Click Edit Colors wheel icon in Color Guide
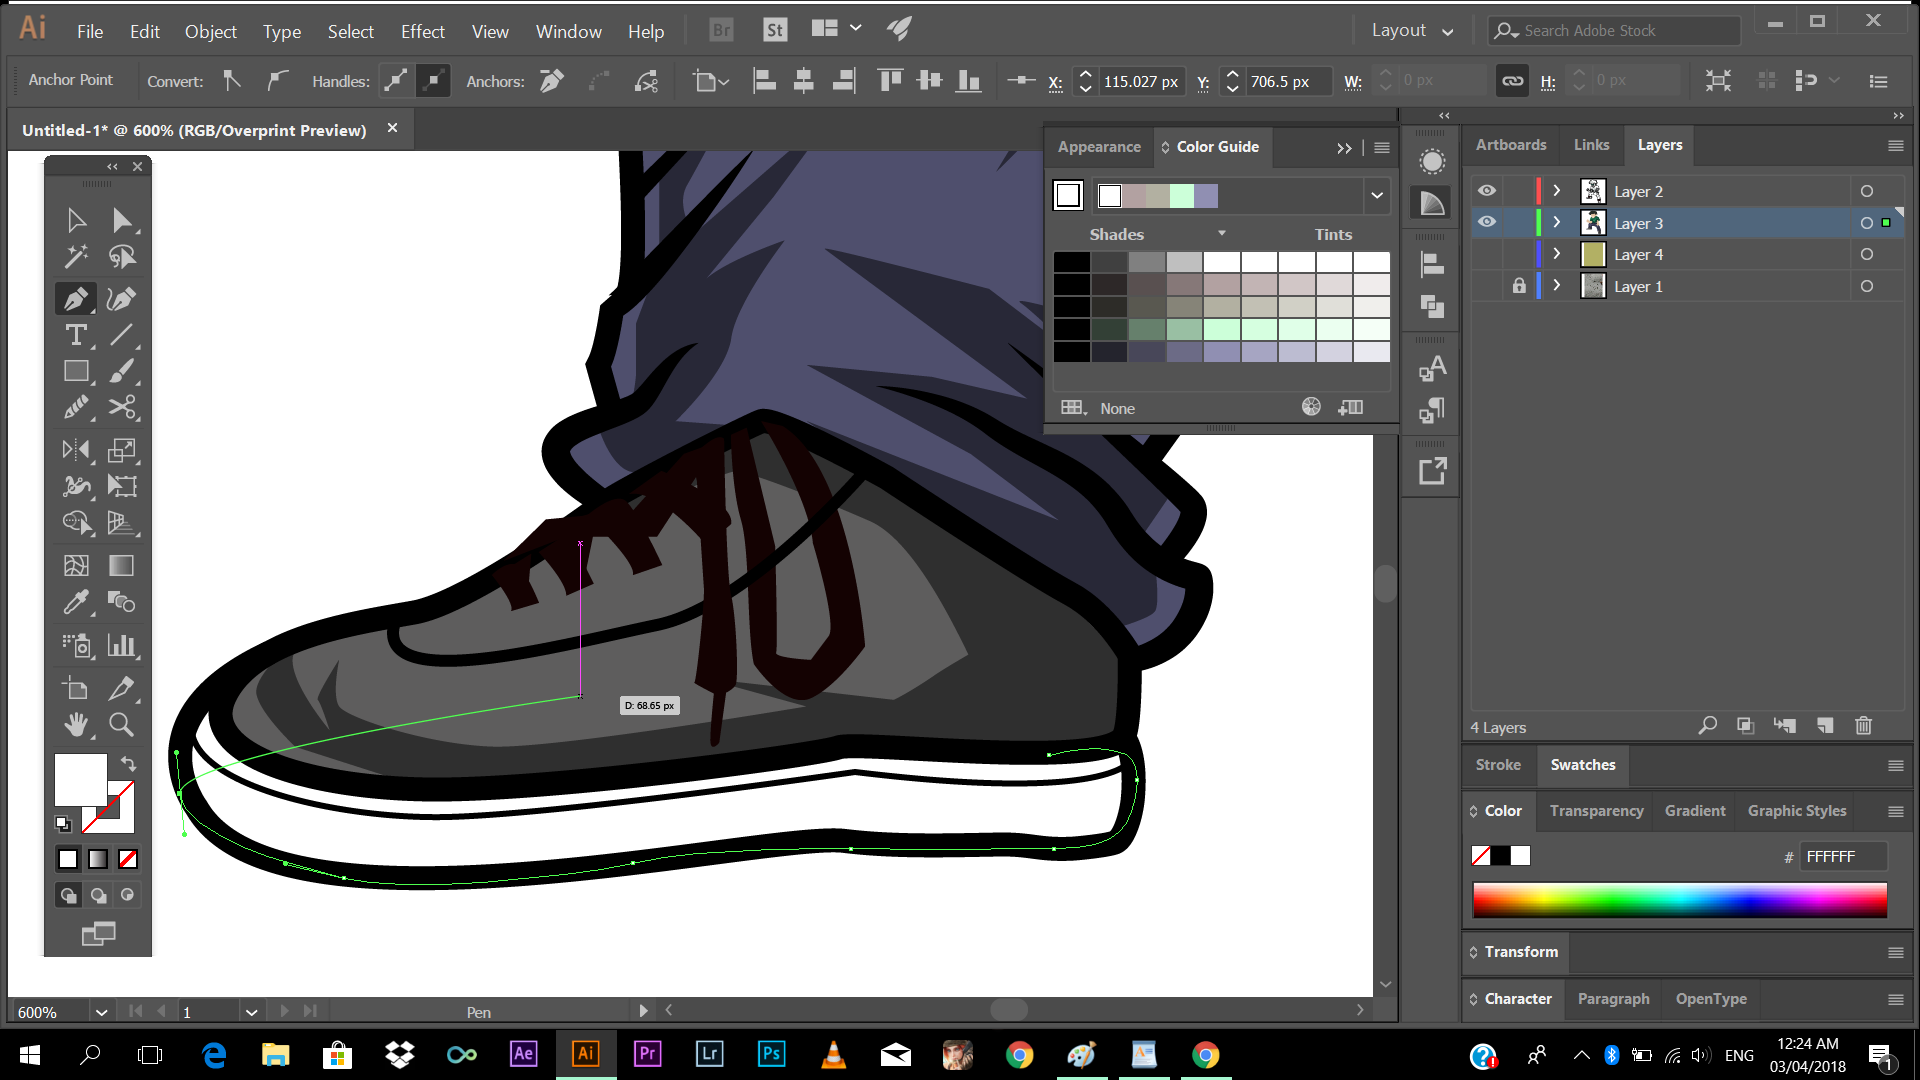 (x=1311, y=407)
